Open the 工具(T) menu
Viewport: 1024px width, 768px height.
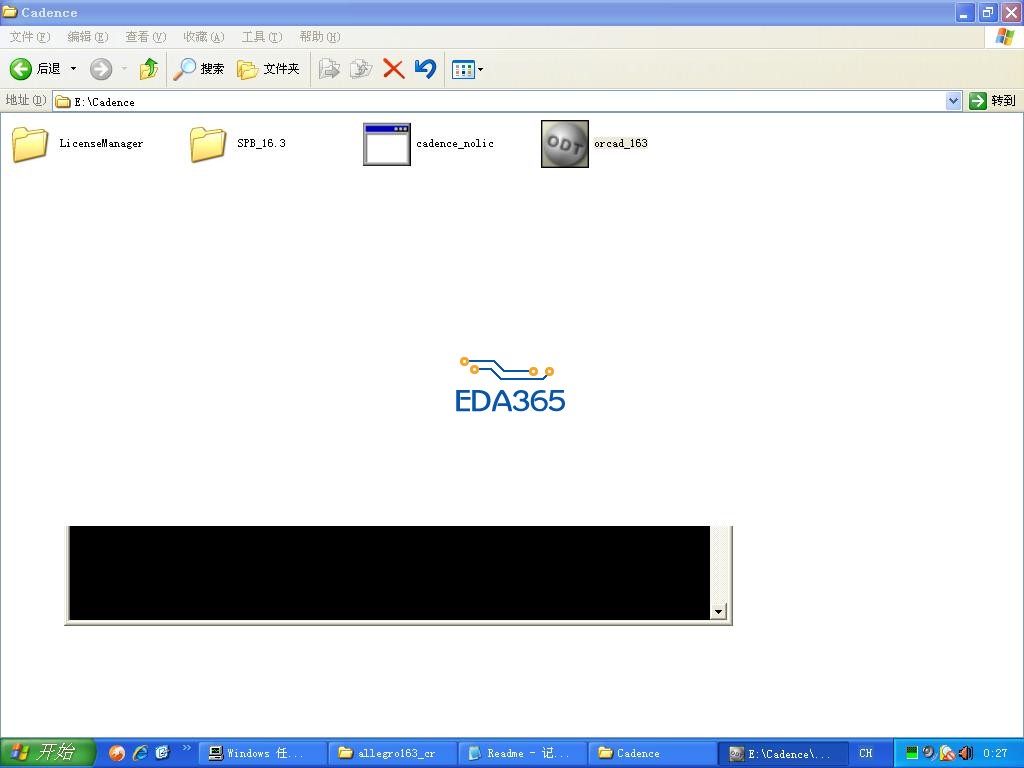[x=262, y=37]
